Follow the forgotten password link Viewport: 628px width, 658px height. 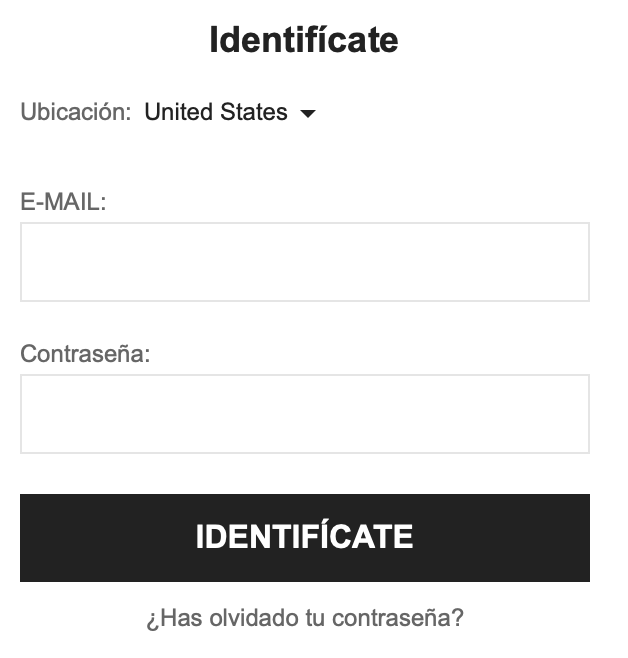[x=304, y=618]
